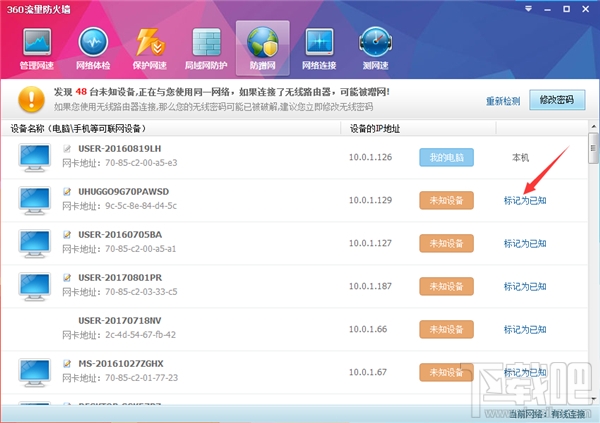
Task: Mark USER-20170801PR as known (标记为已知)
Action: coord(525,286)
